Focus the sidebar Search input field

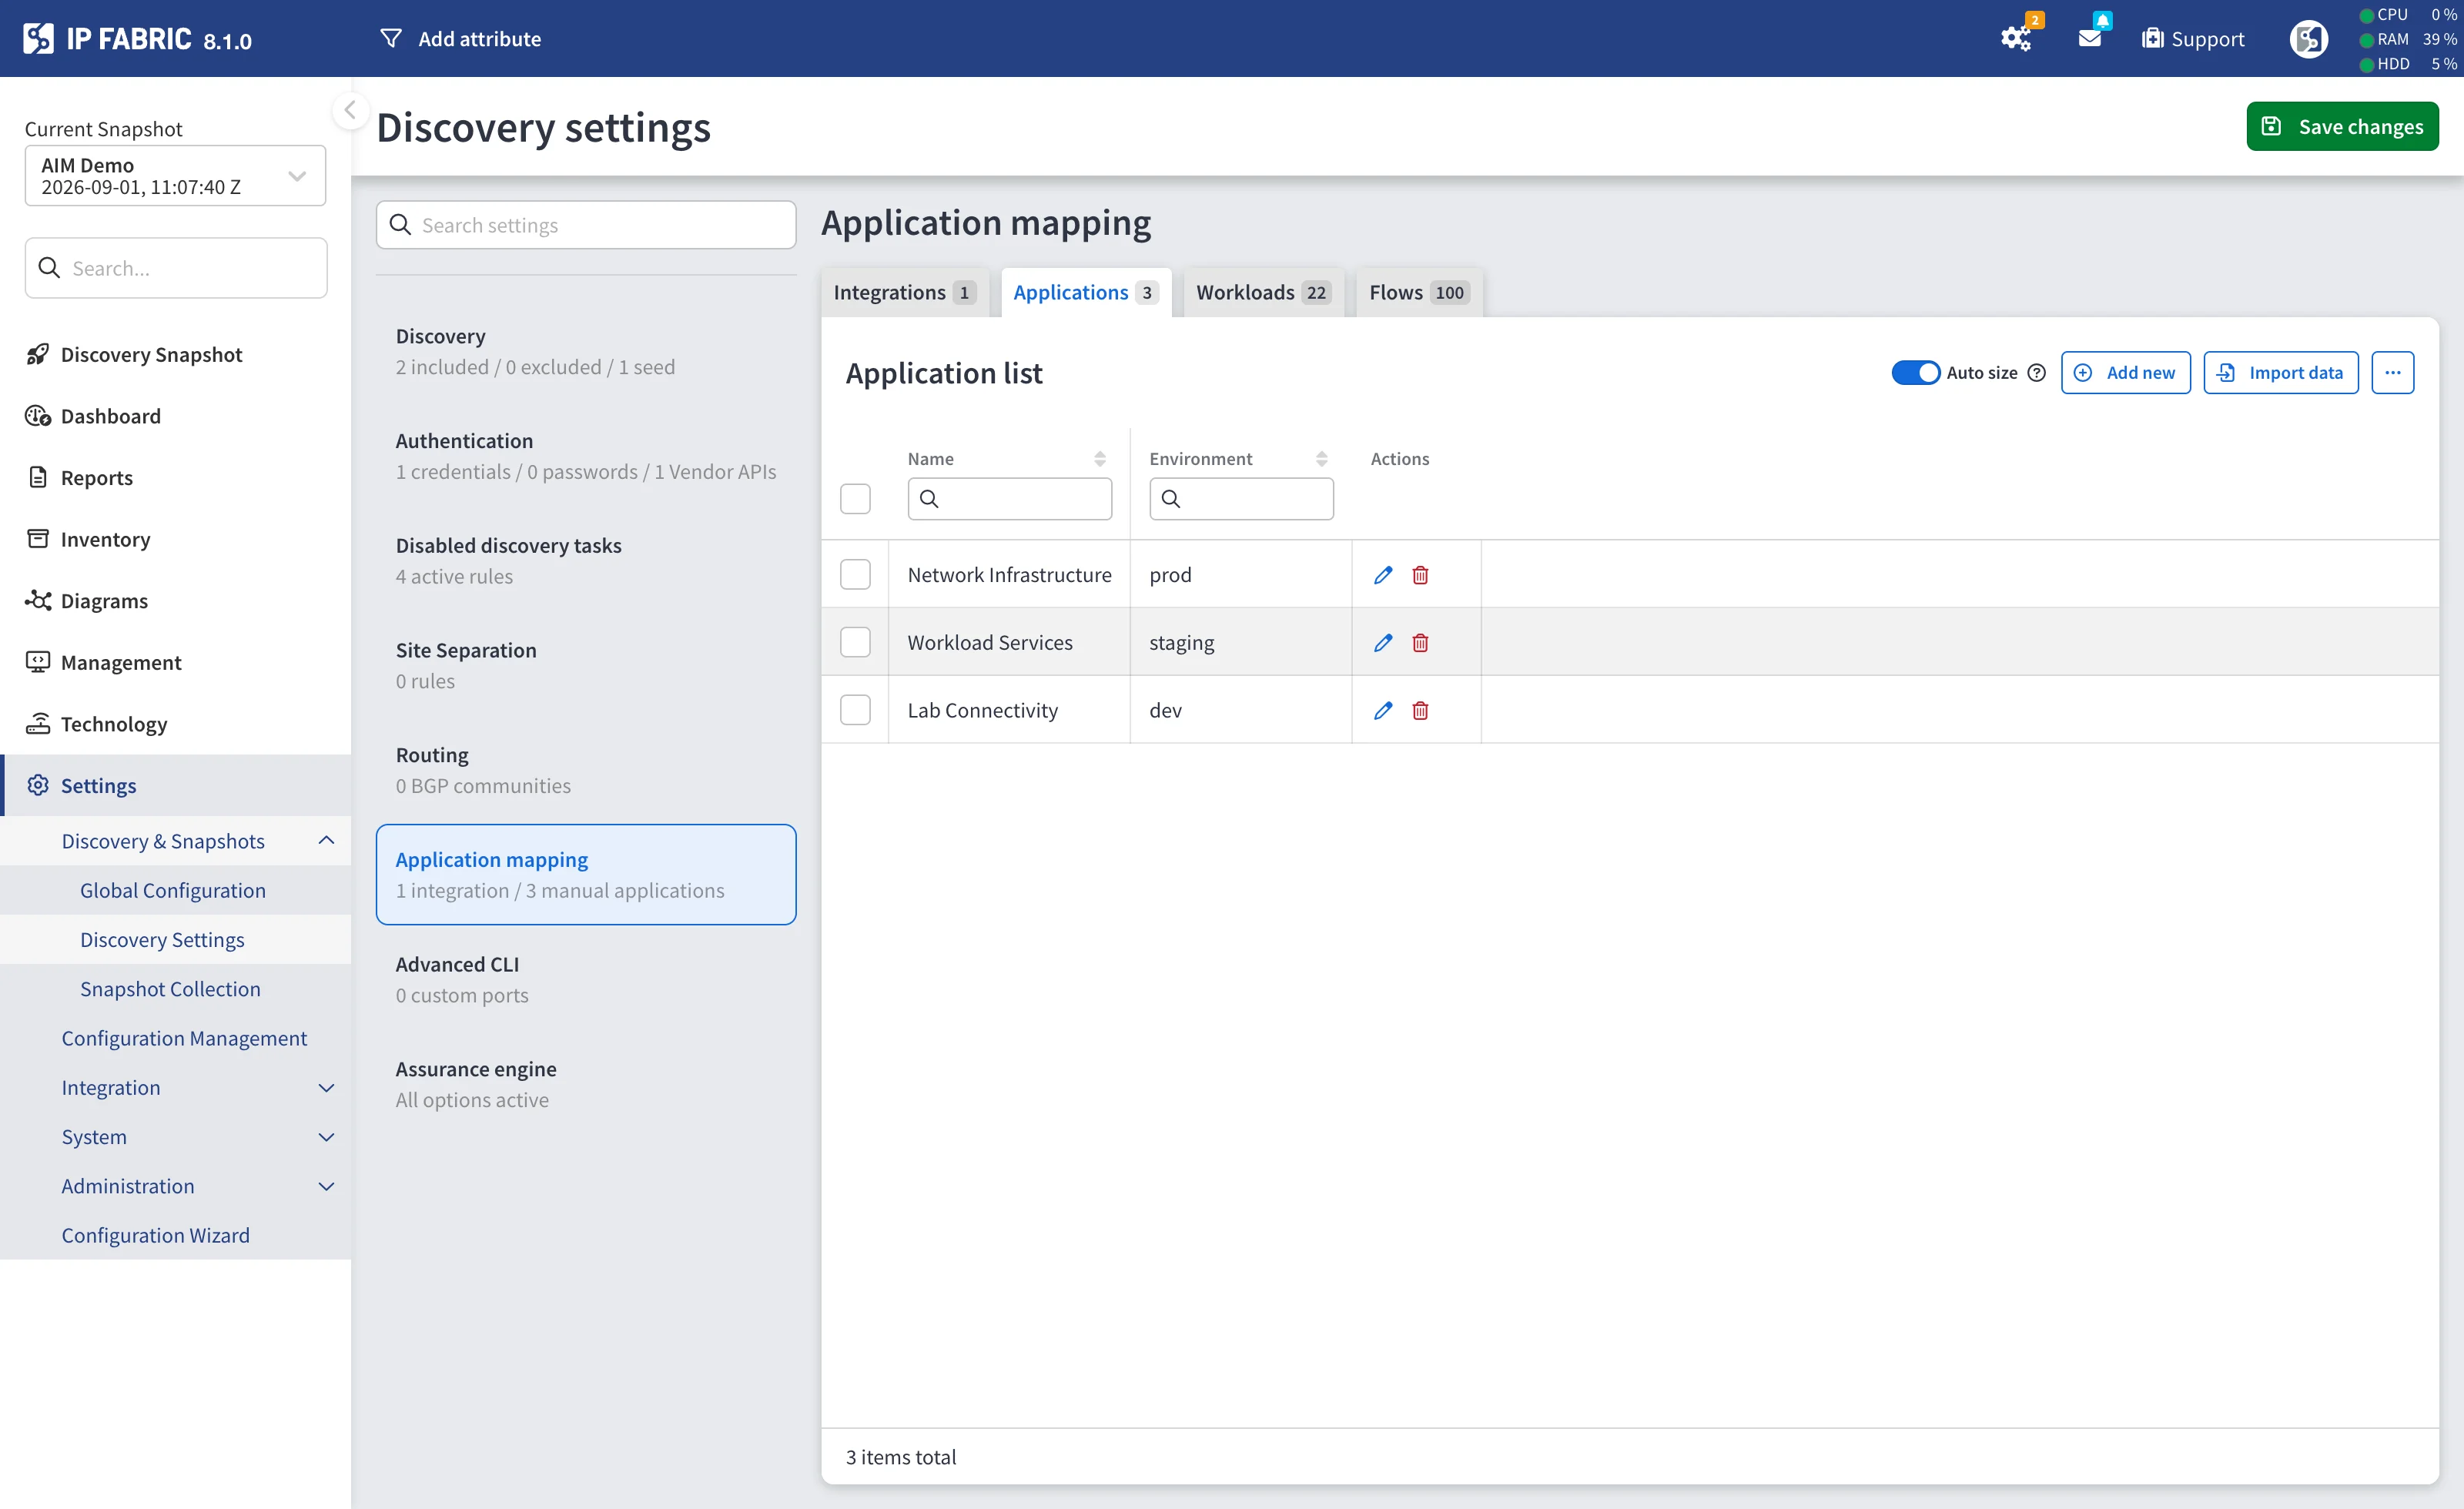(176, 268)
